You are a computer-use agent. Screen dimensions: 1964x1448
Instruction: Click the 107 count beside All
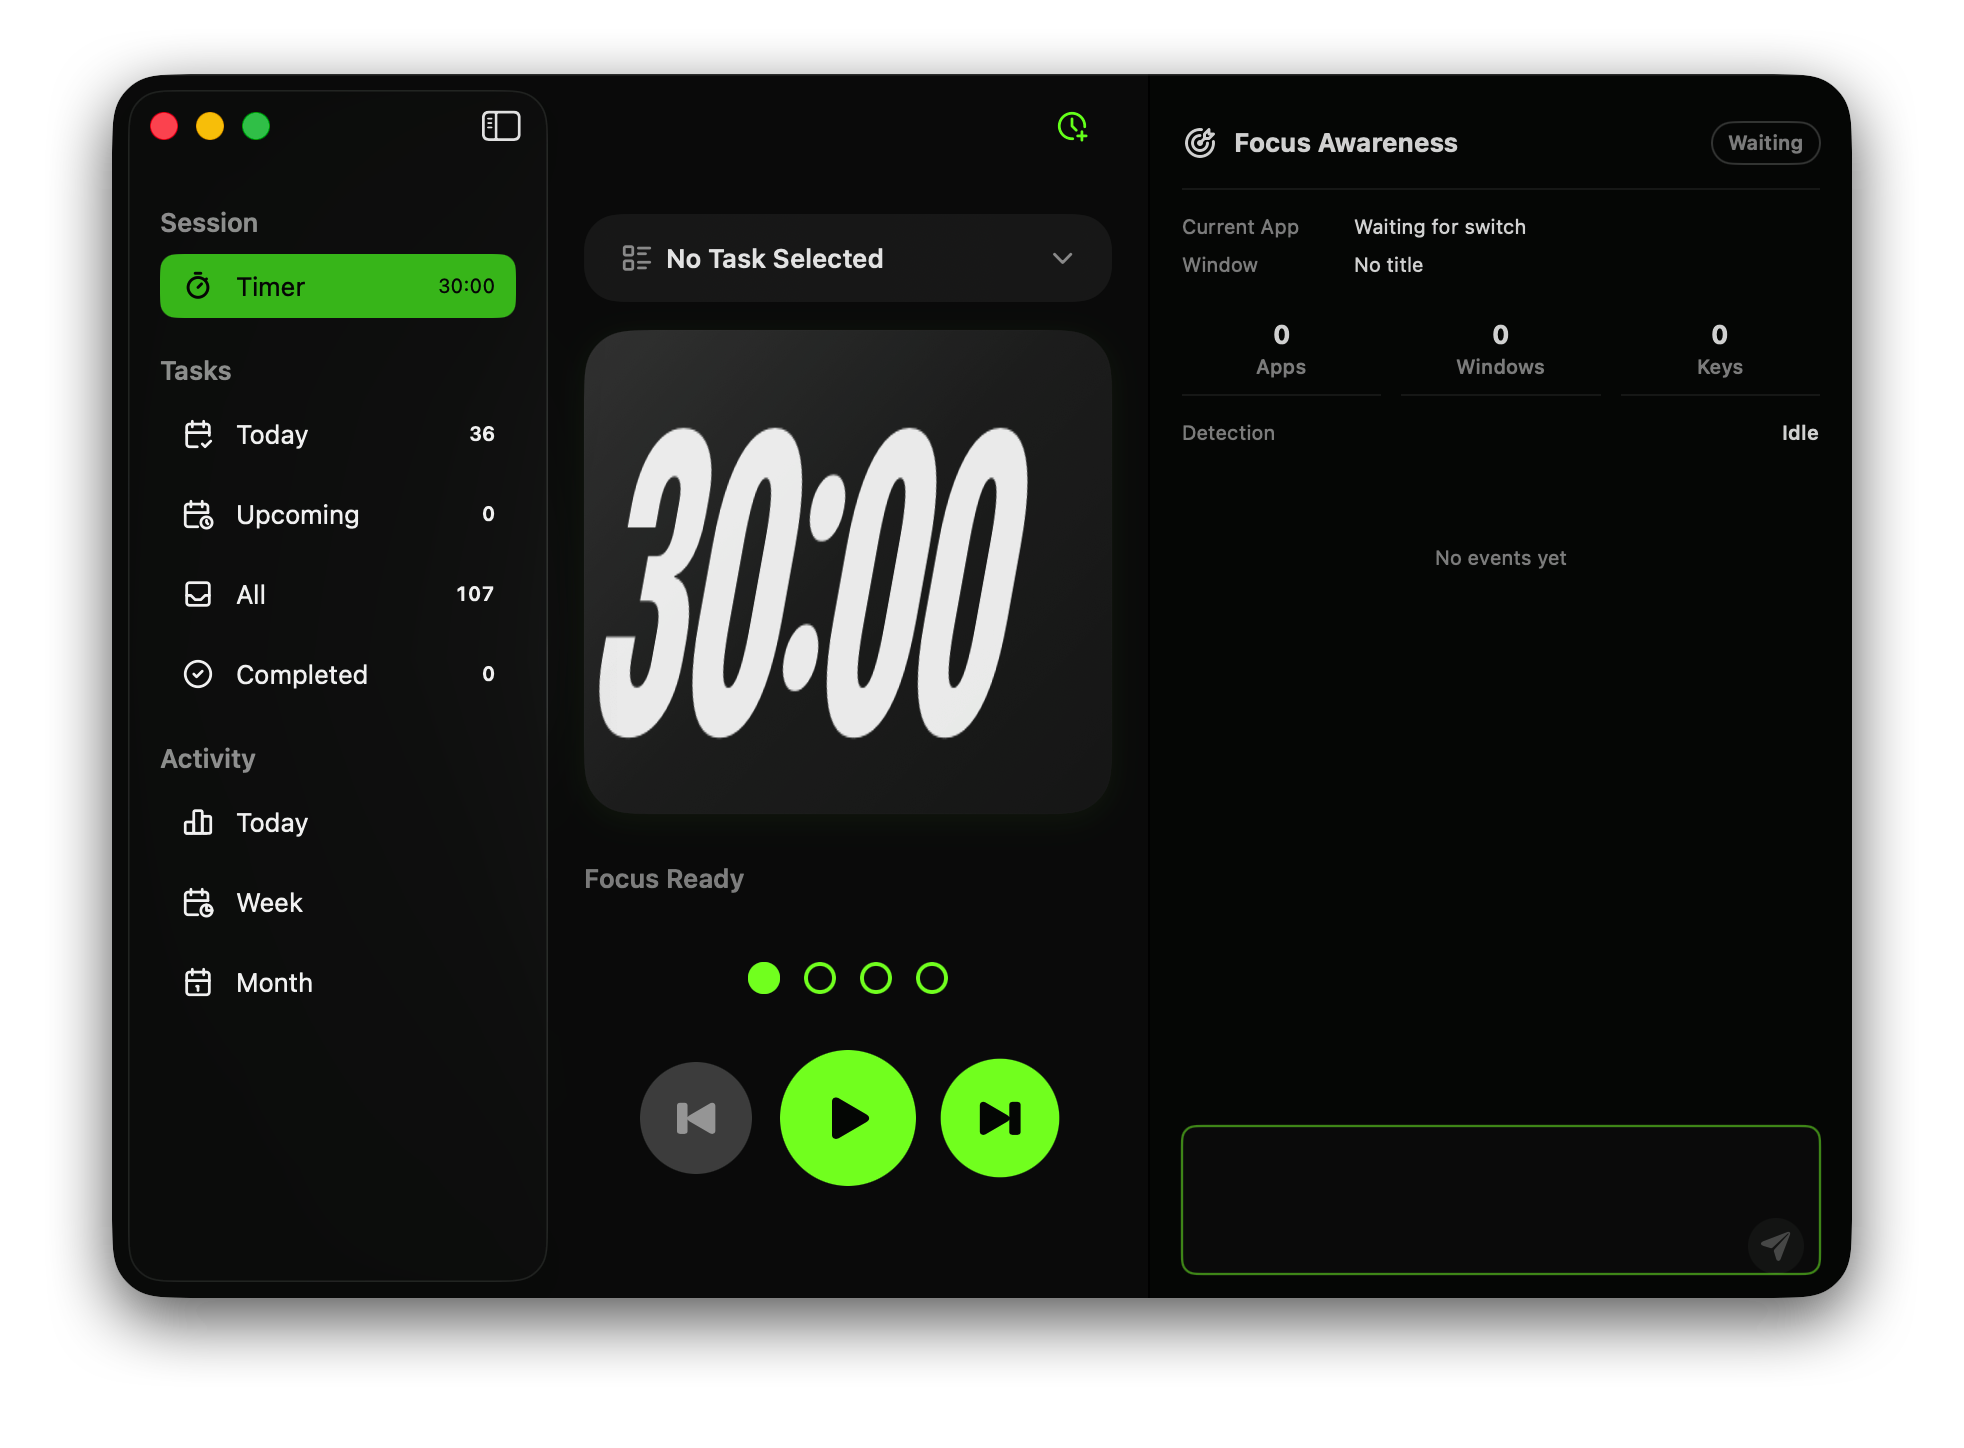pyautogui.click(x=475, y=594)
